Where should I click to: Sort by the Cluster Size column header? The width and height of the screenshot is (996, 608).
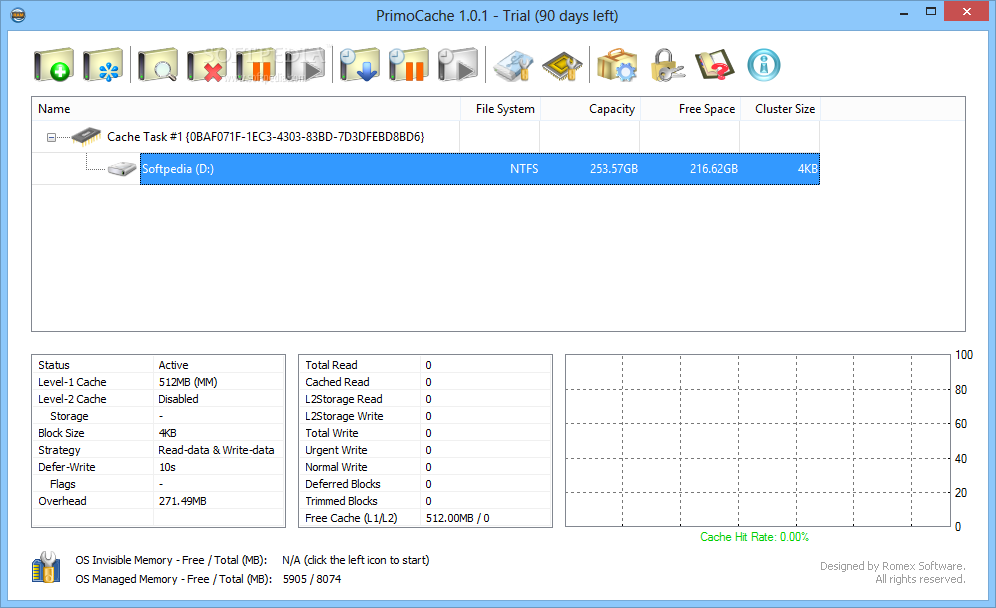pos(780,109)
